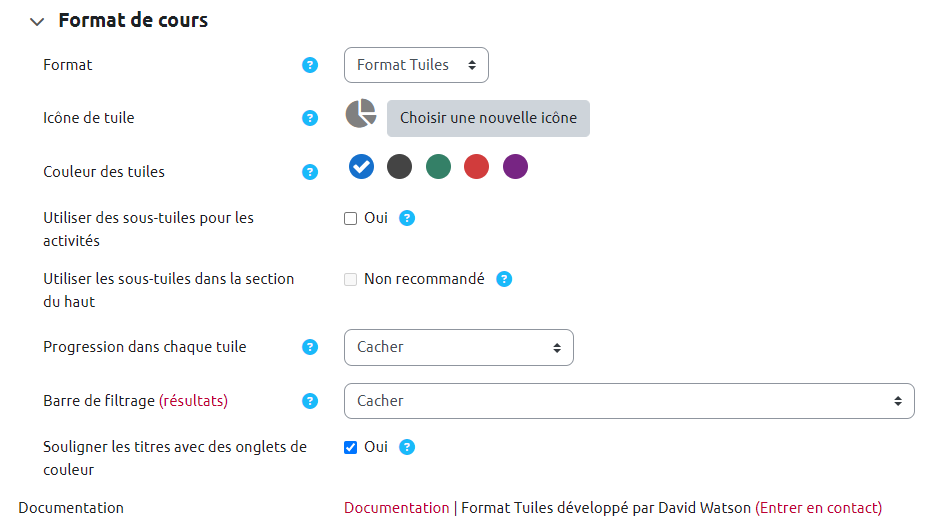Show help for sous-tuiles Oui checkbox

407,218
